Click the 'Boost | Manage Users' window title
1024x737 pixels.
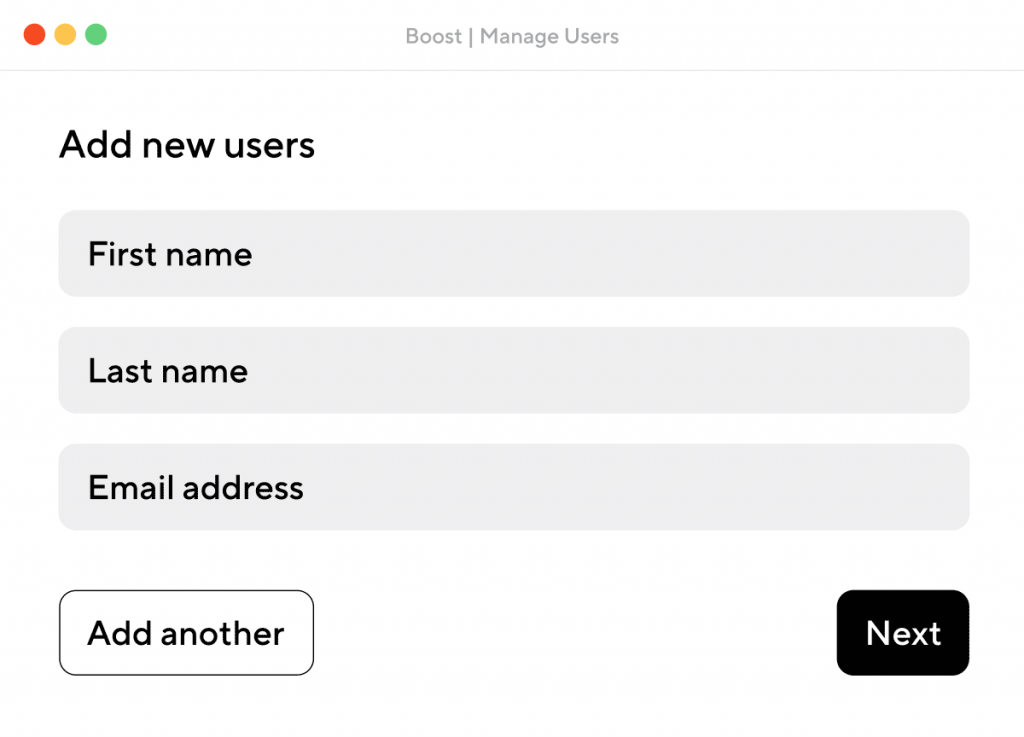point(512,37)
